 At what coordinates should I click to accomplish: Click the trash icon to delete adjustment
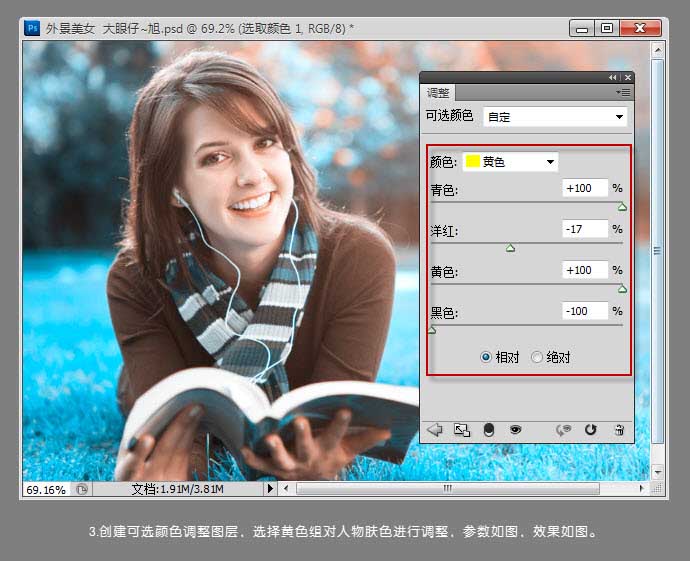pyautogui.click(x=619, y=430)
